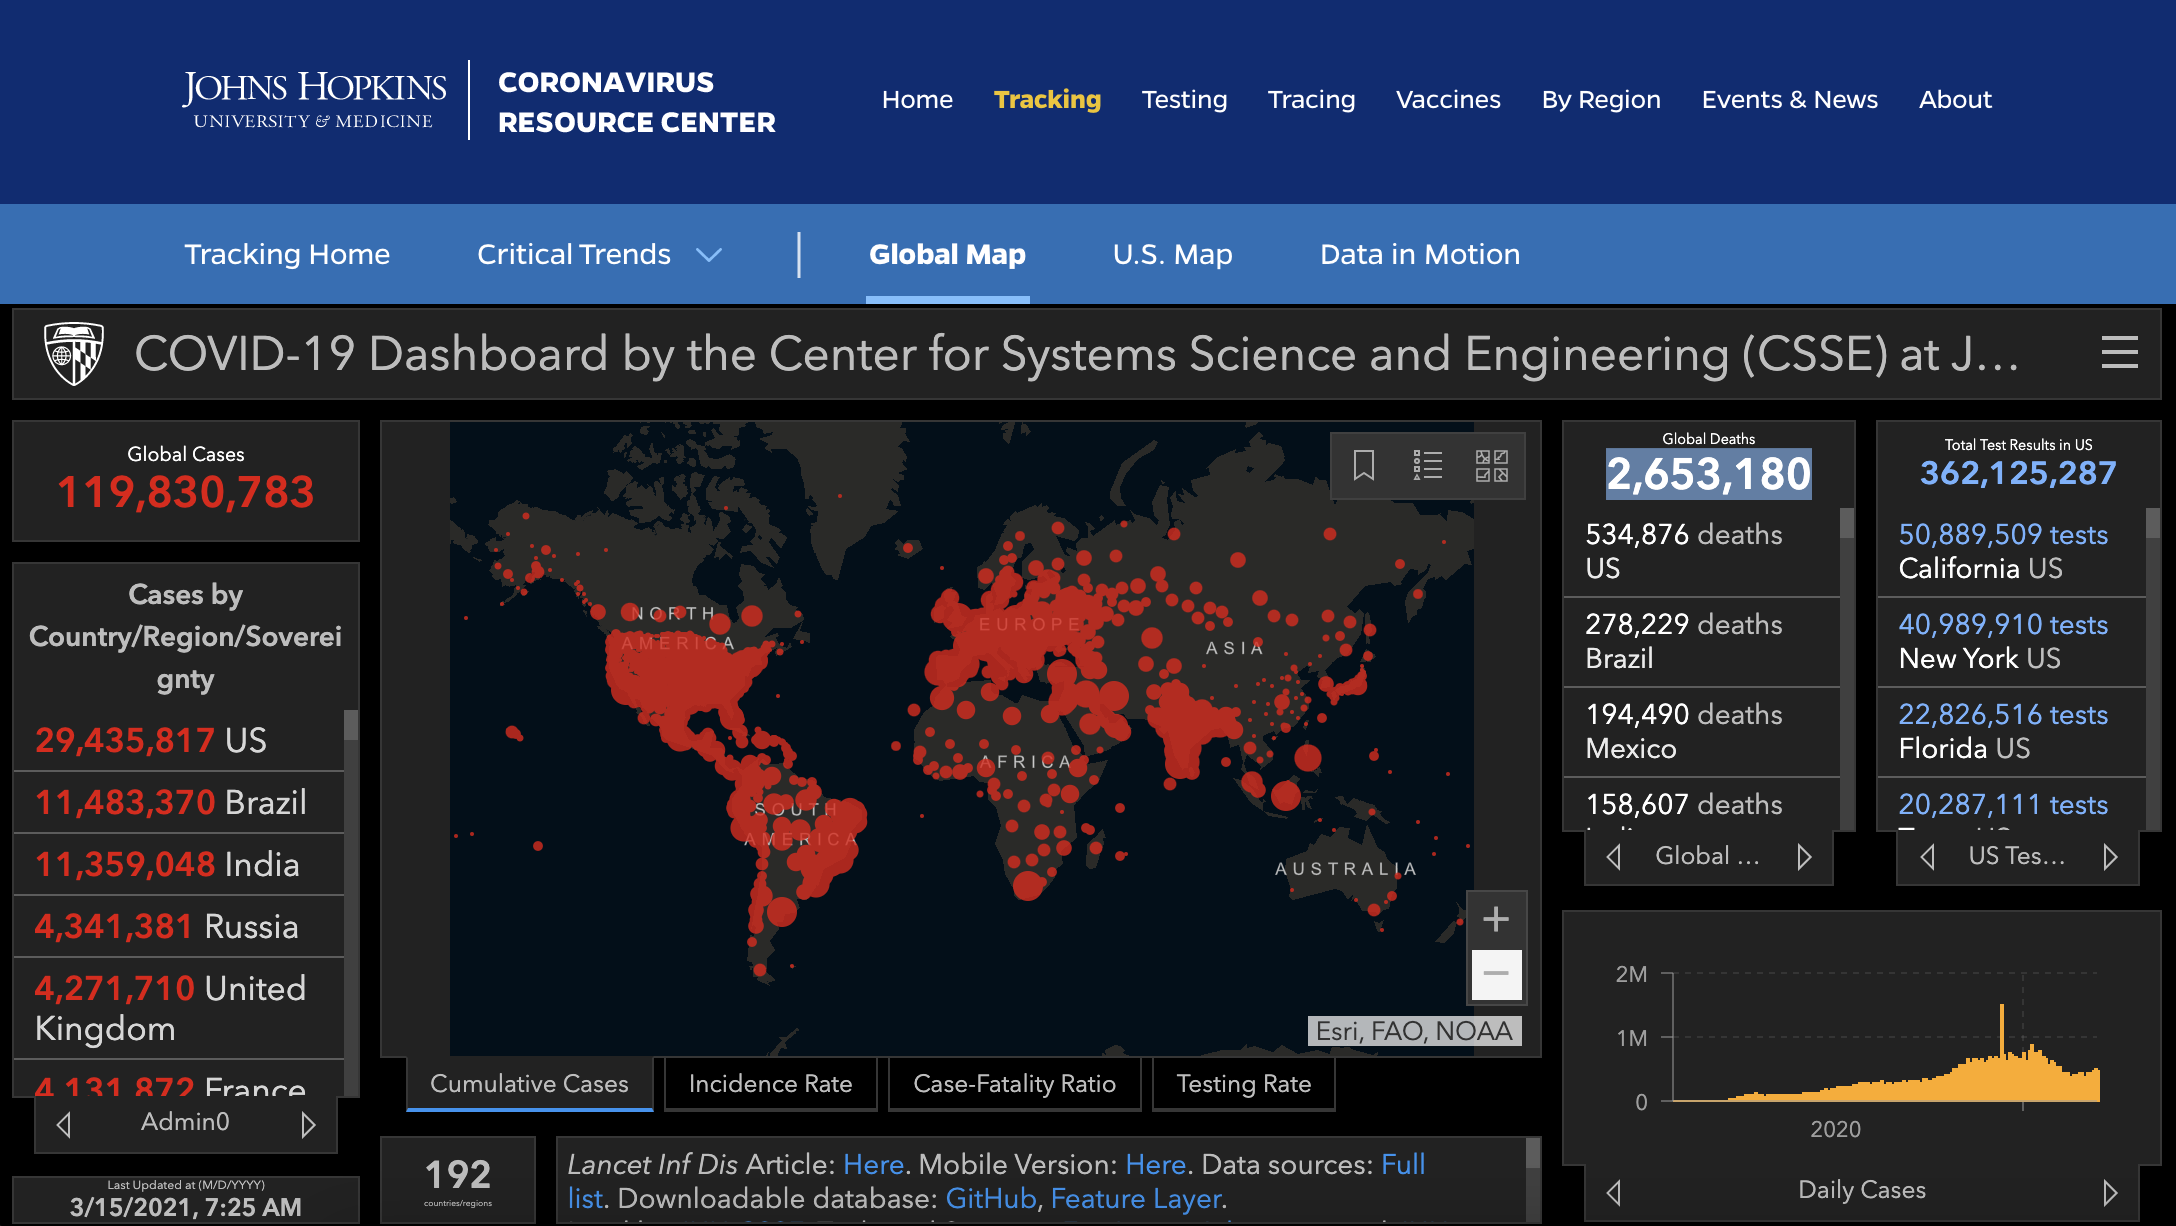Image resolution: width=2176 pixels, height=1226 pixels.
Task: Open the GitHub database link
Action: click(x=990, y=1199)
